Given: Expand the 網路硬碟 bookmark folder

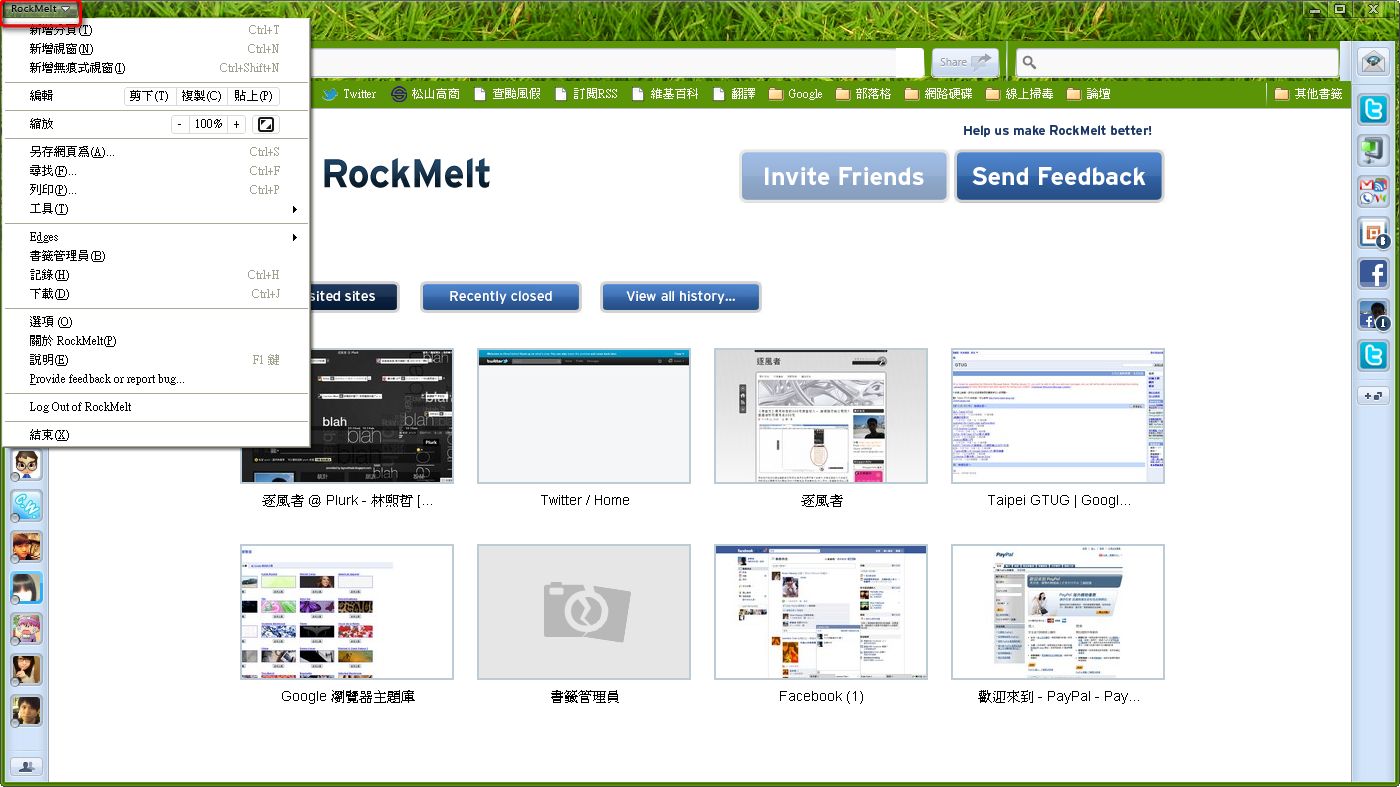Looking at the screenshot, I should click(938, 94).
